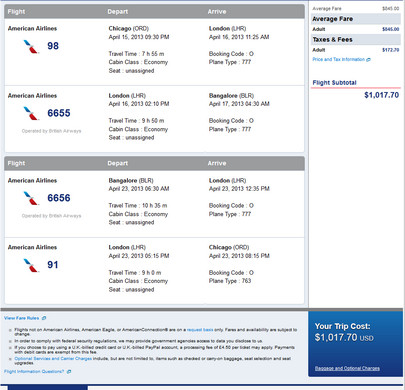Click the American Airlines logo for flight 91

click(31, 265)
